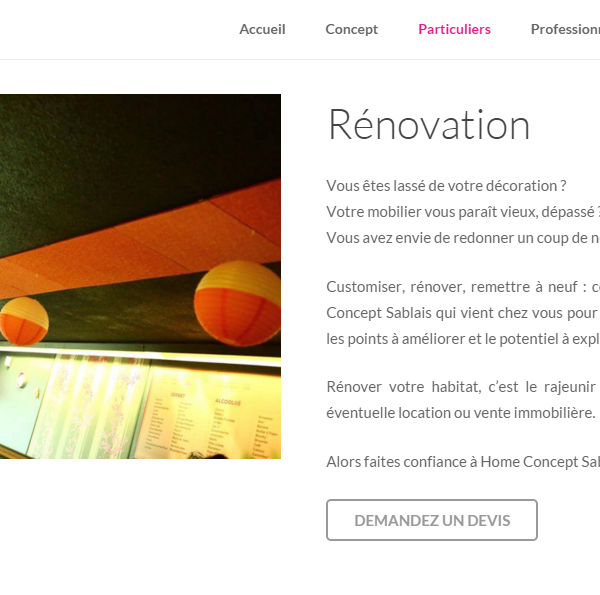The width and height of the screenshot is (600, 595).
Task: Click the DEMANDEZ UN DEVIS button
Action: coord(432,520)
